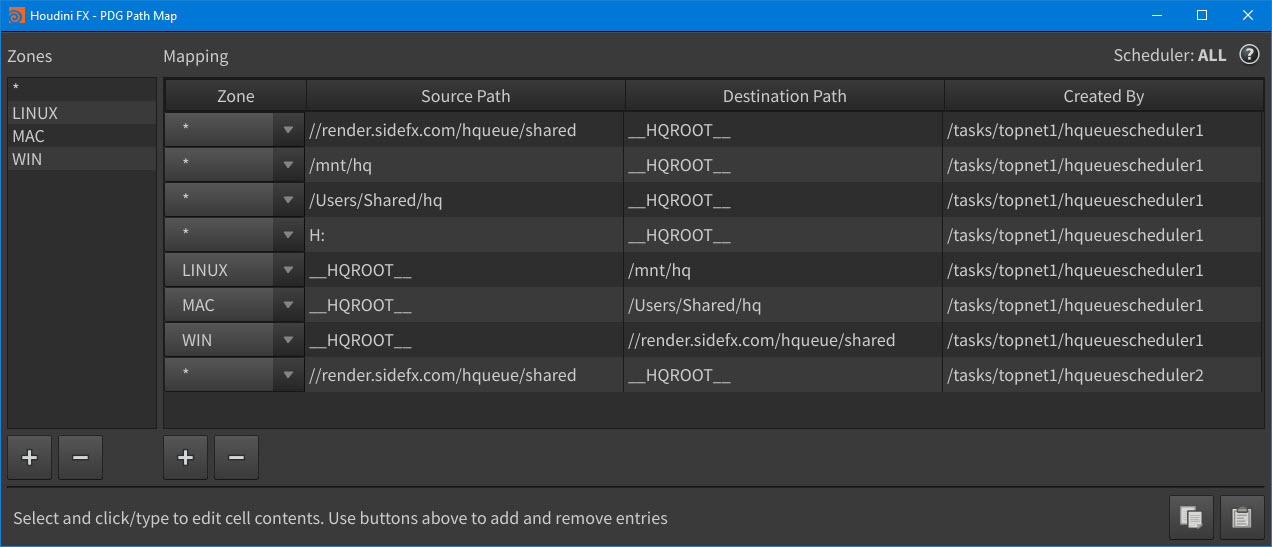
Task: Select the hqueuescheduler2 Created By cell
Action: 1103,375
